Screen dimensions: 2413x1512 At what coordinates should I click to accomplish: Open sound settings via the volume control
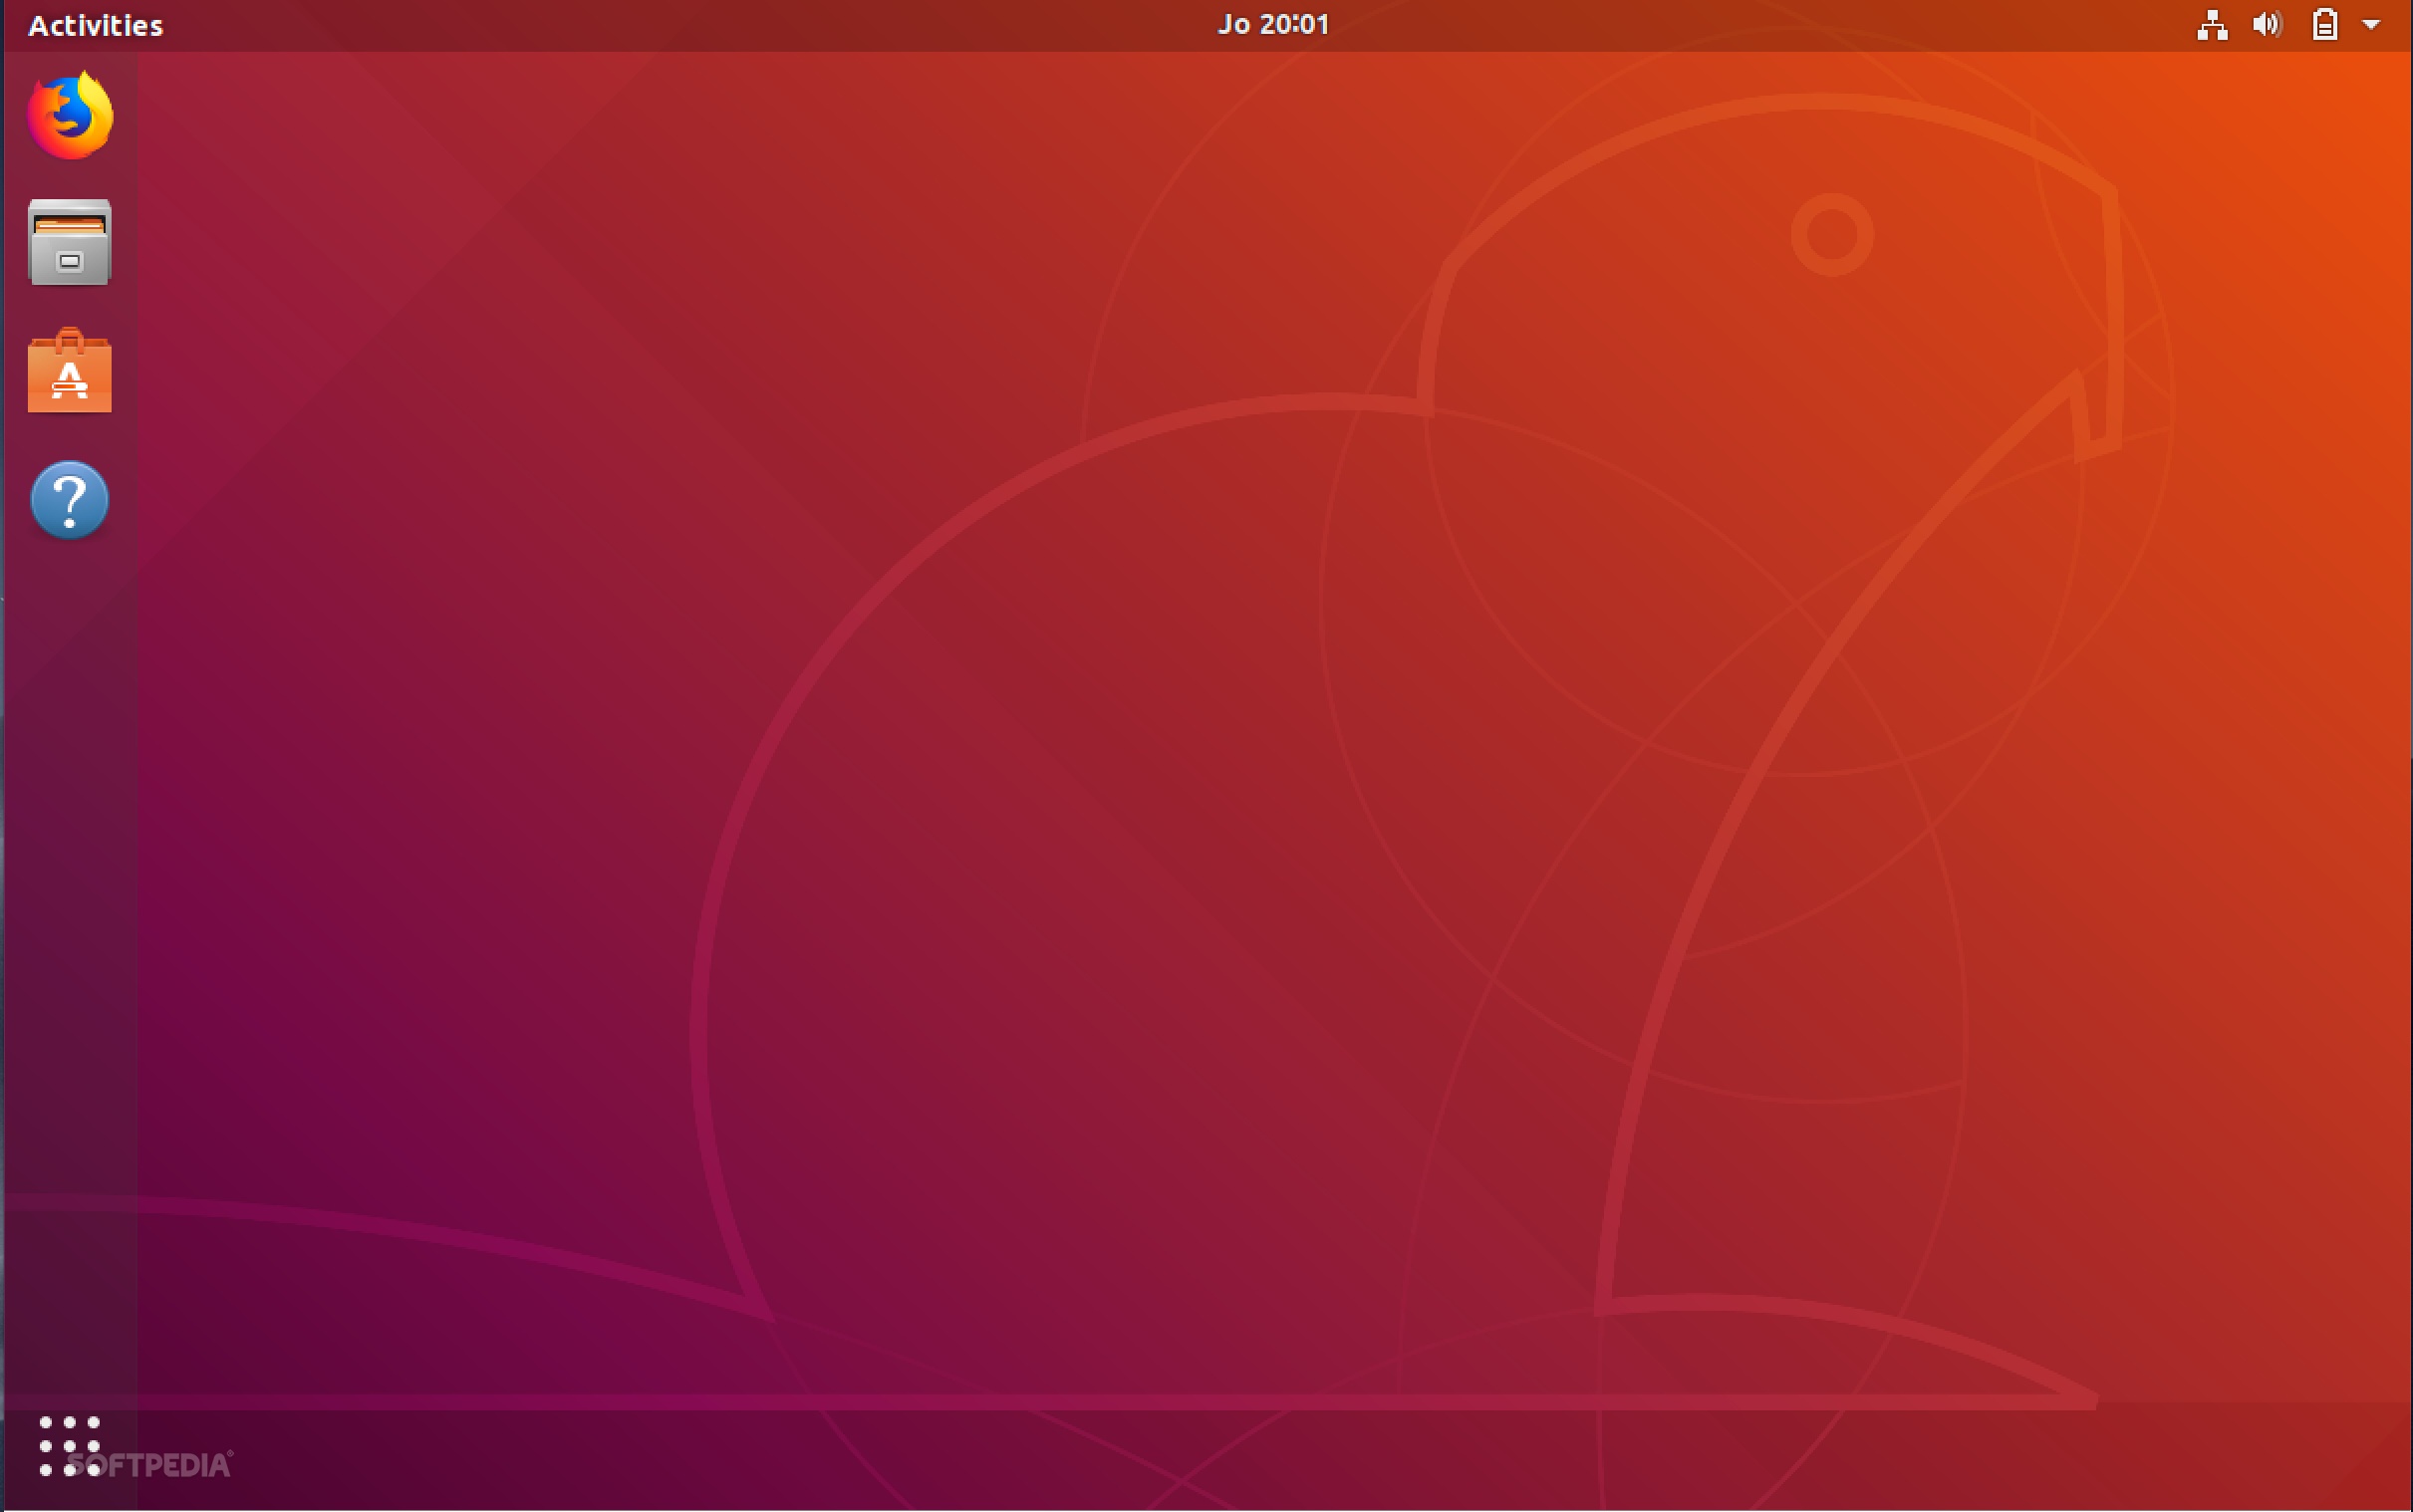tap(2266, 24)
